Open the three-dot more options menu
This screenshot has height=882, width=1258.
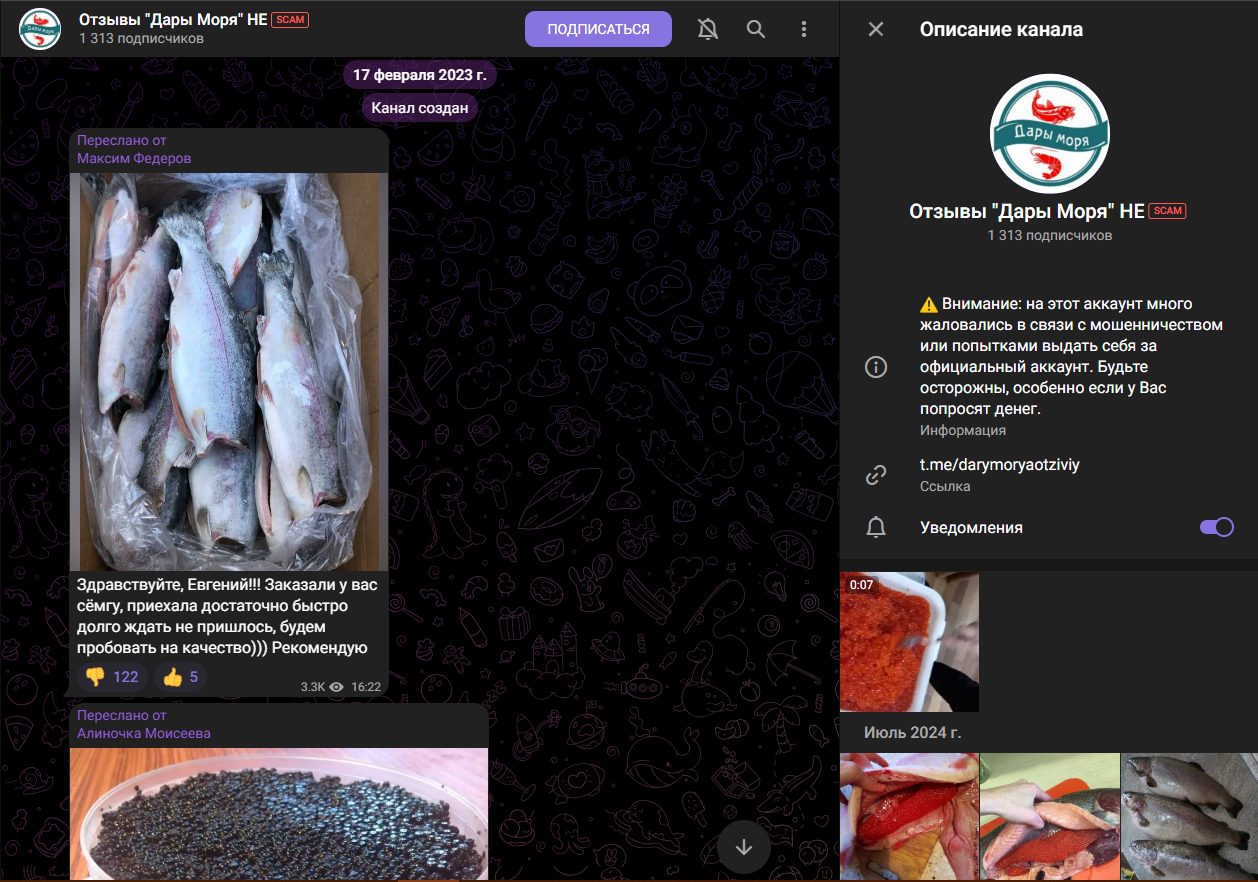coord(804,29)
